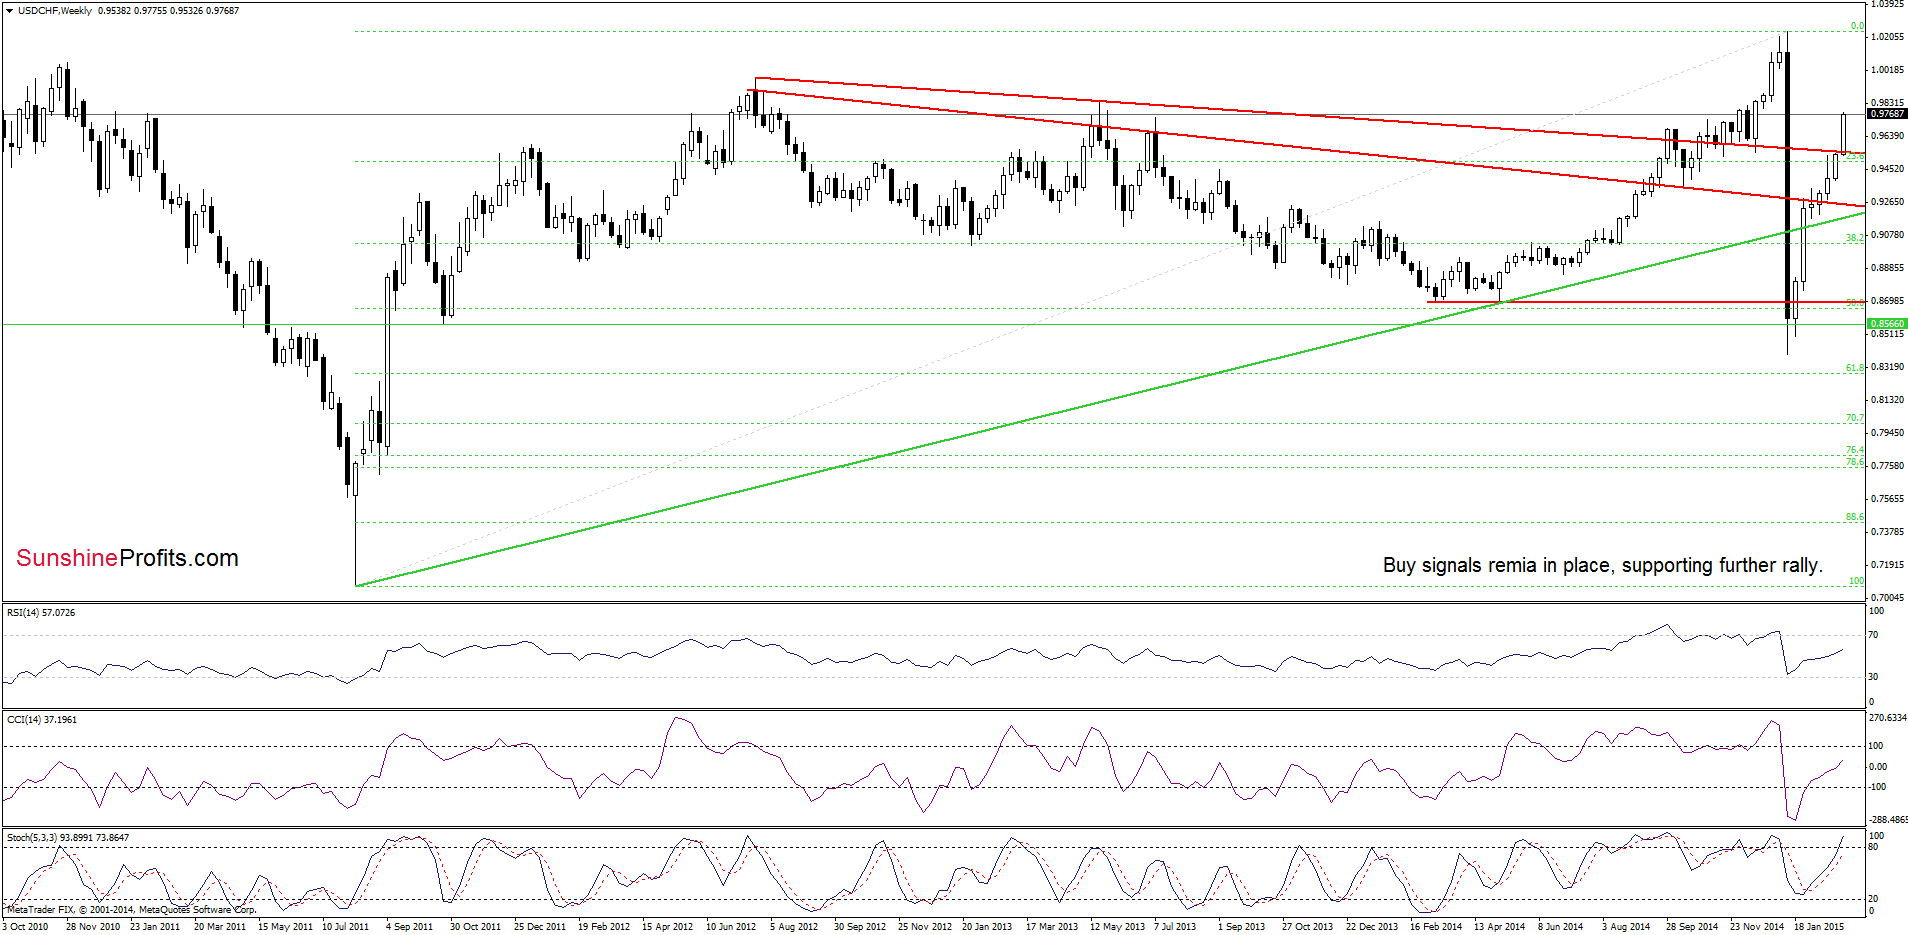The width and height of the screenshot is (1908, 935).
Task: Click the 0.75655 price axis label
Action: click(1886, 499)
